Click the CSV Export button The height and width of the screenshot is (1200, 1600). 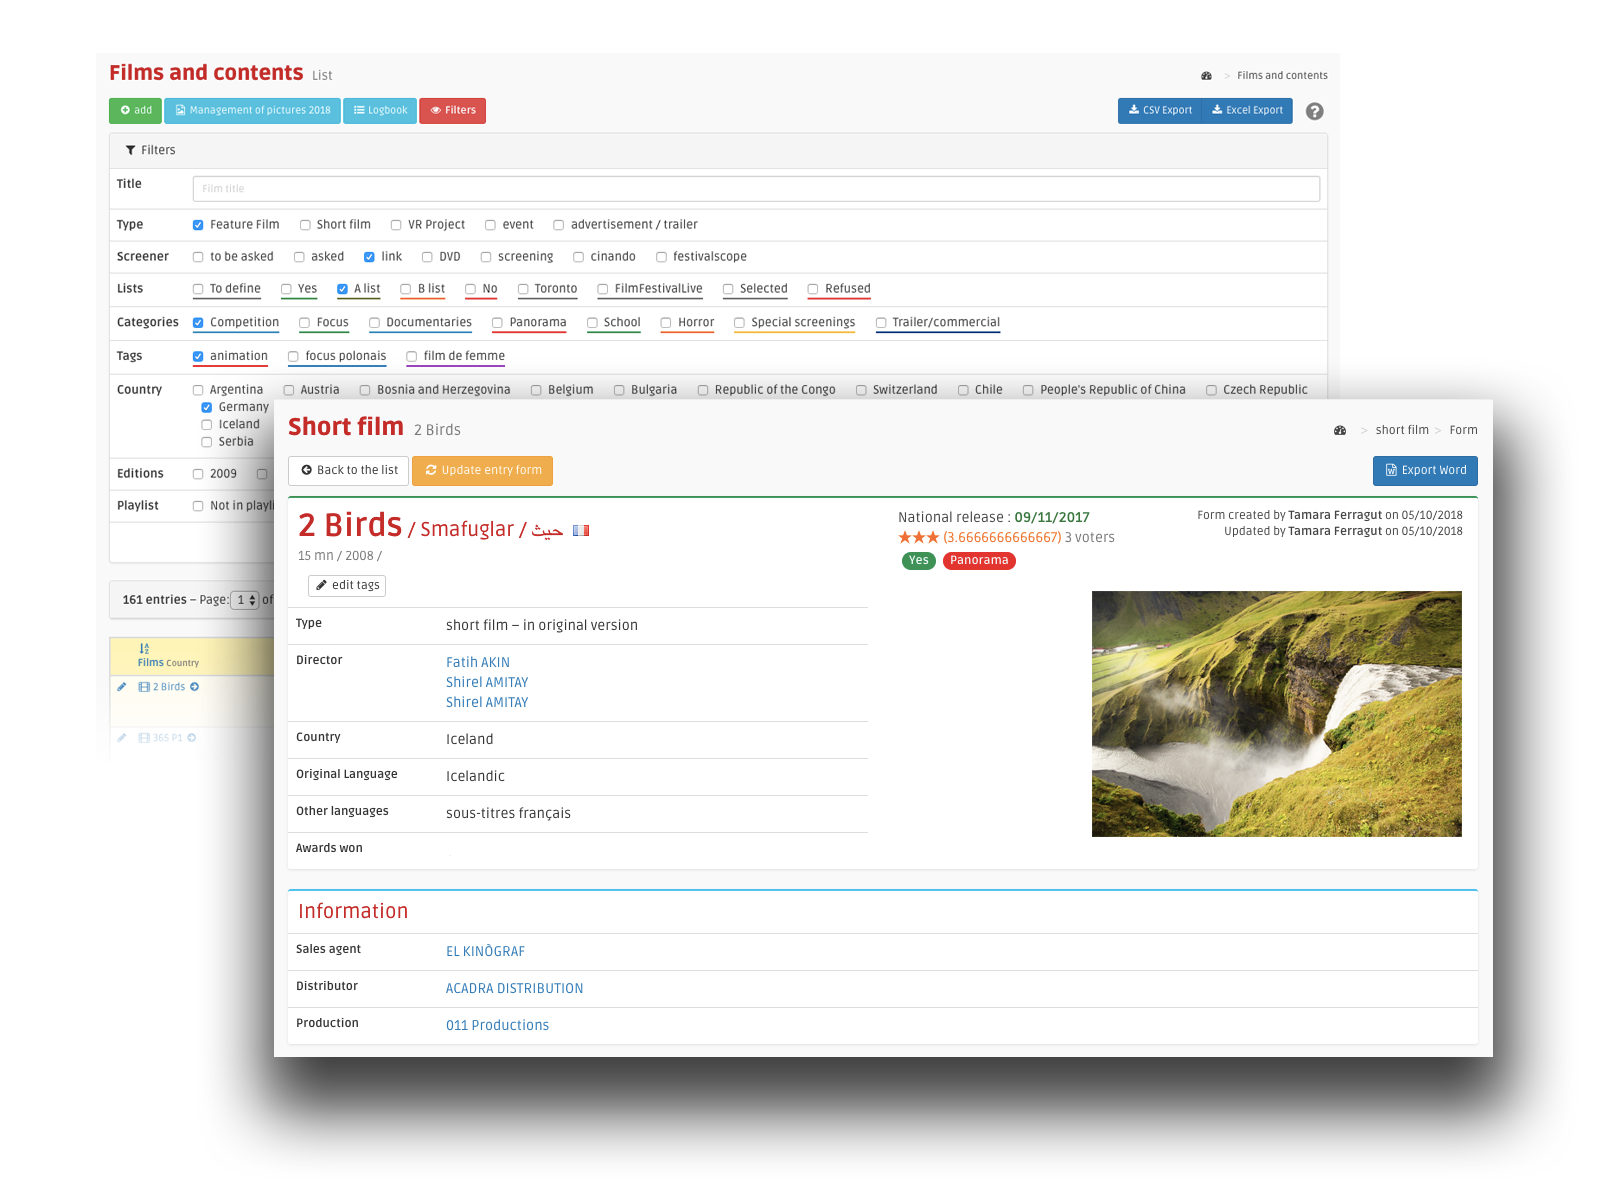point(1160,111)
